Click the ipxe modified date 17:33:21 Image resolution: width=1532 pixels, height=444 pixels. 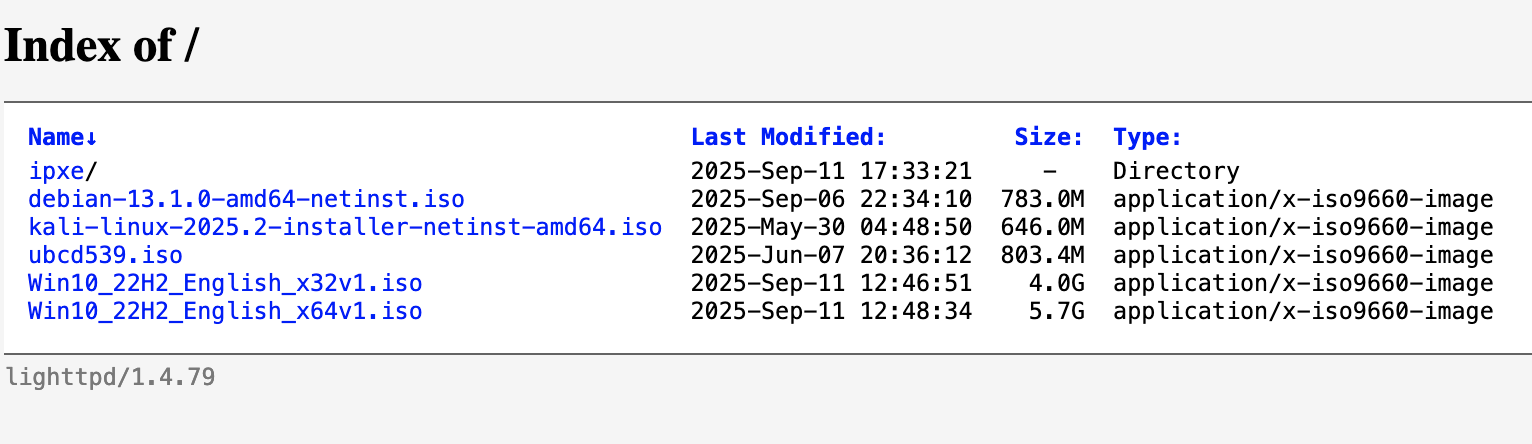(831, 171)
